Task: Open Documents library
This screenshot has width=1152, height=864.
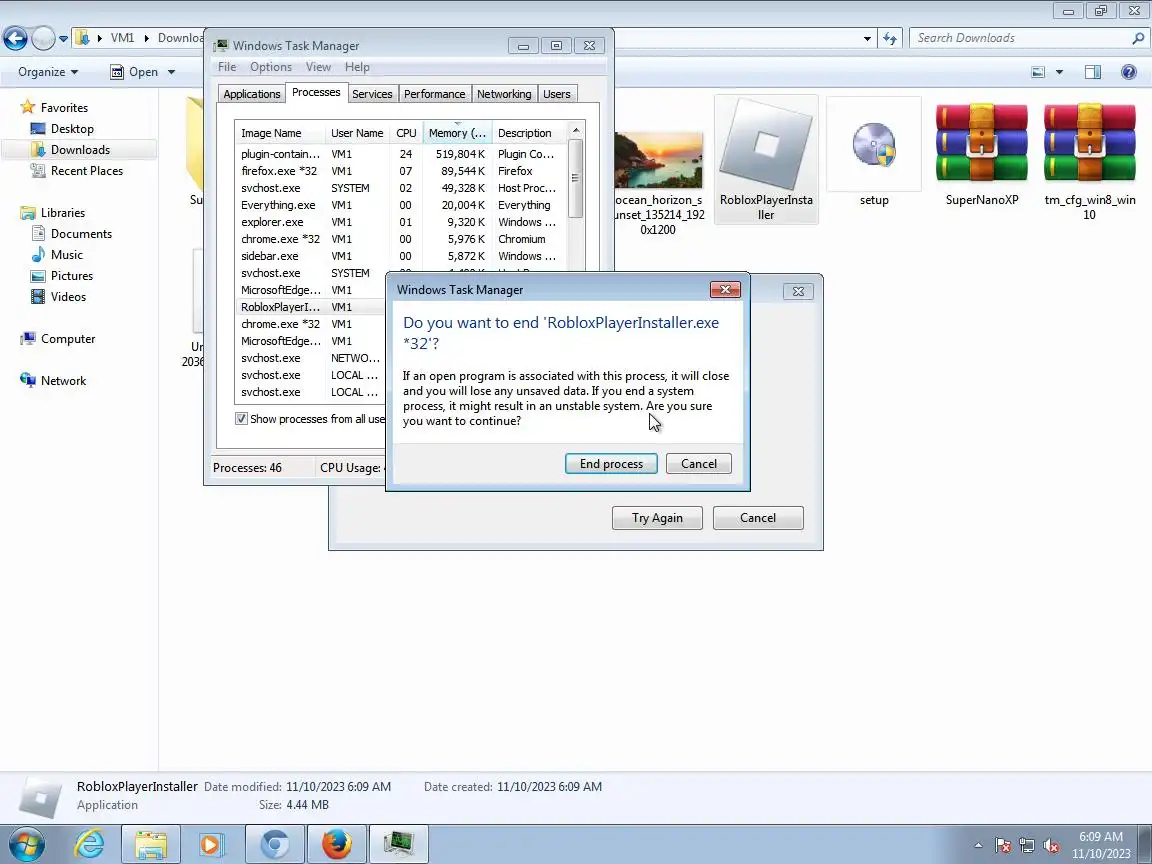Action: pos(81,234)
